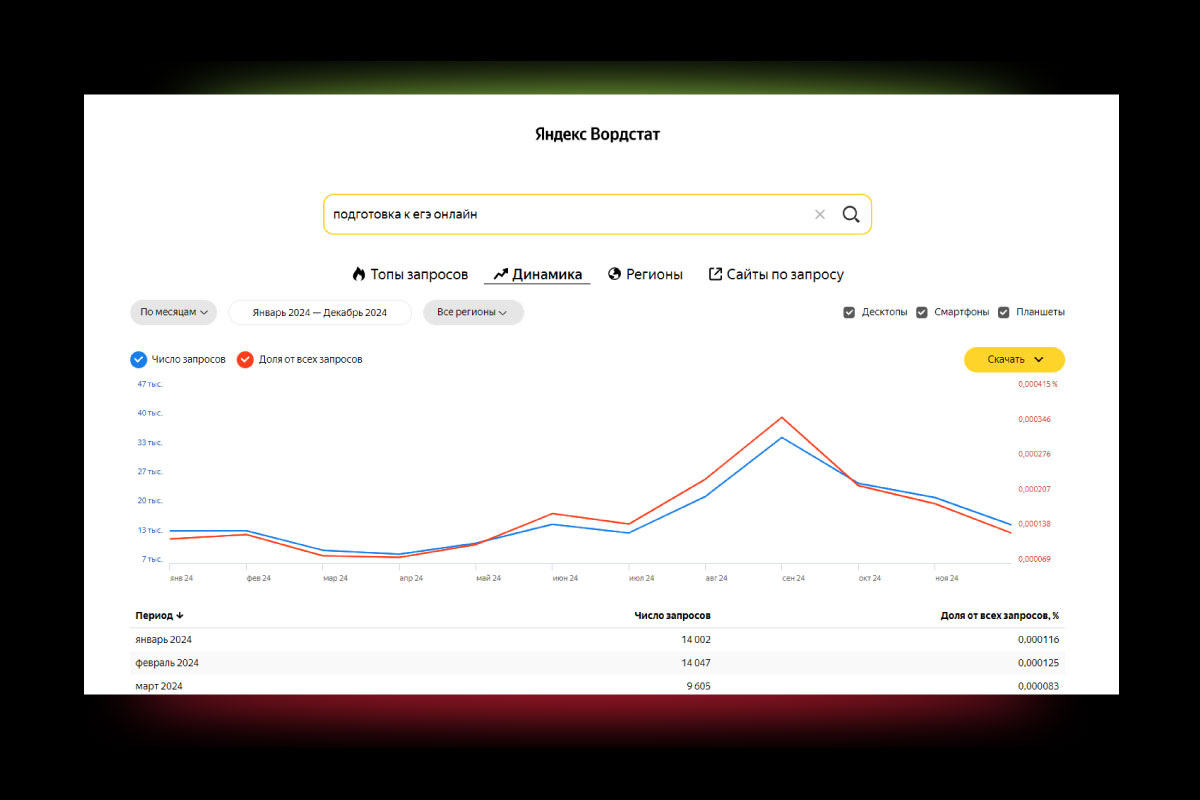Toggle the Смартфоны checkbox
The image size is (1200, 800).
pos(922,312)
